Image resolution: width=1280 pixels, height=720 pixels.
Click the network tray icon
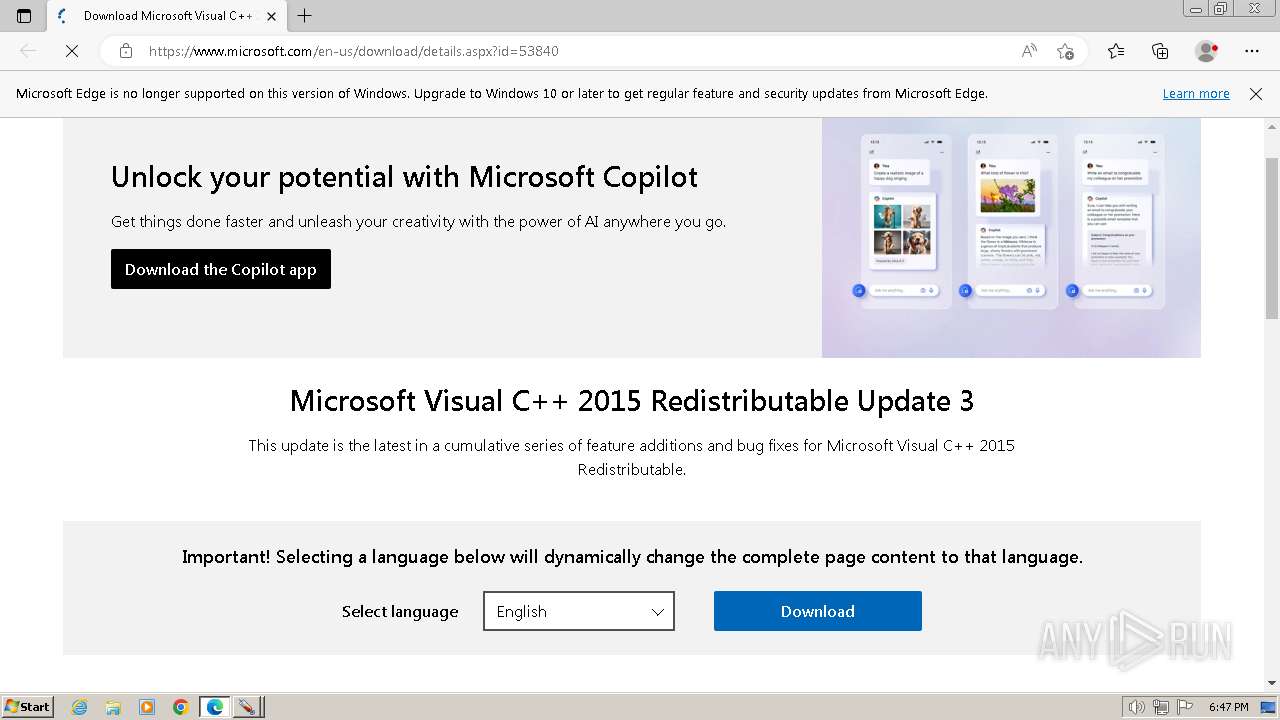[x=1161, y=707]
